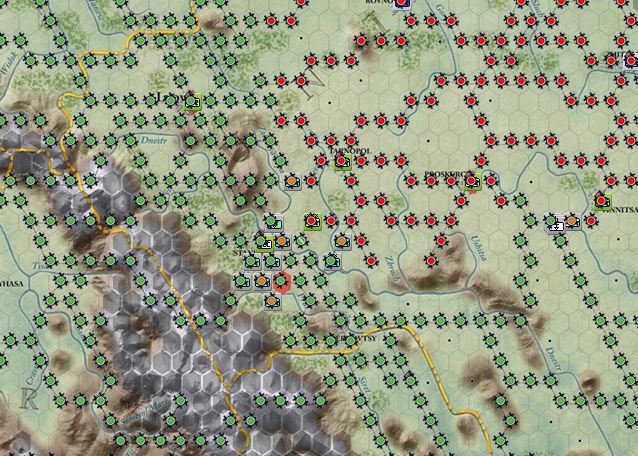Select orange-marked unit right of Stanislav HQ counter

pyautogui.click(x=282, y=242)
